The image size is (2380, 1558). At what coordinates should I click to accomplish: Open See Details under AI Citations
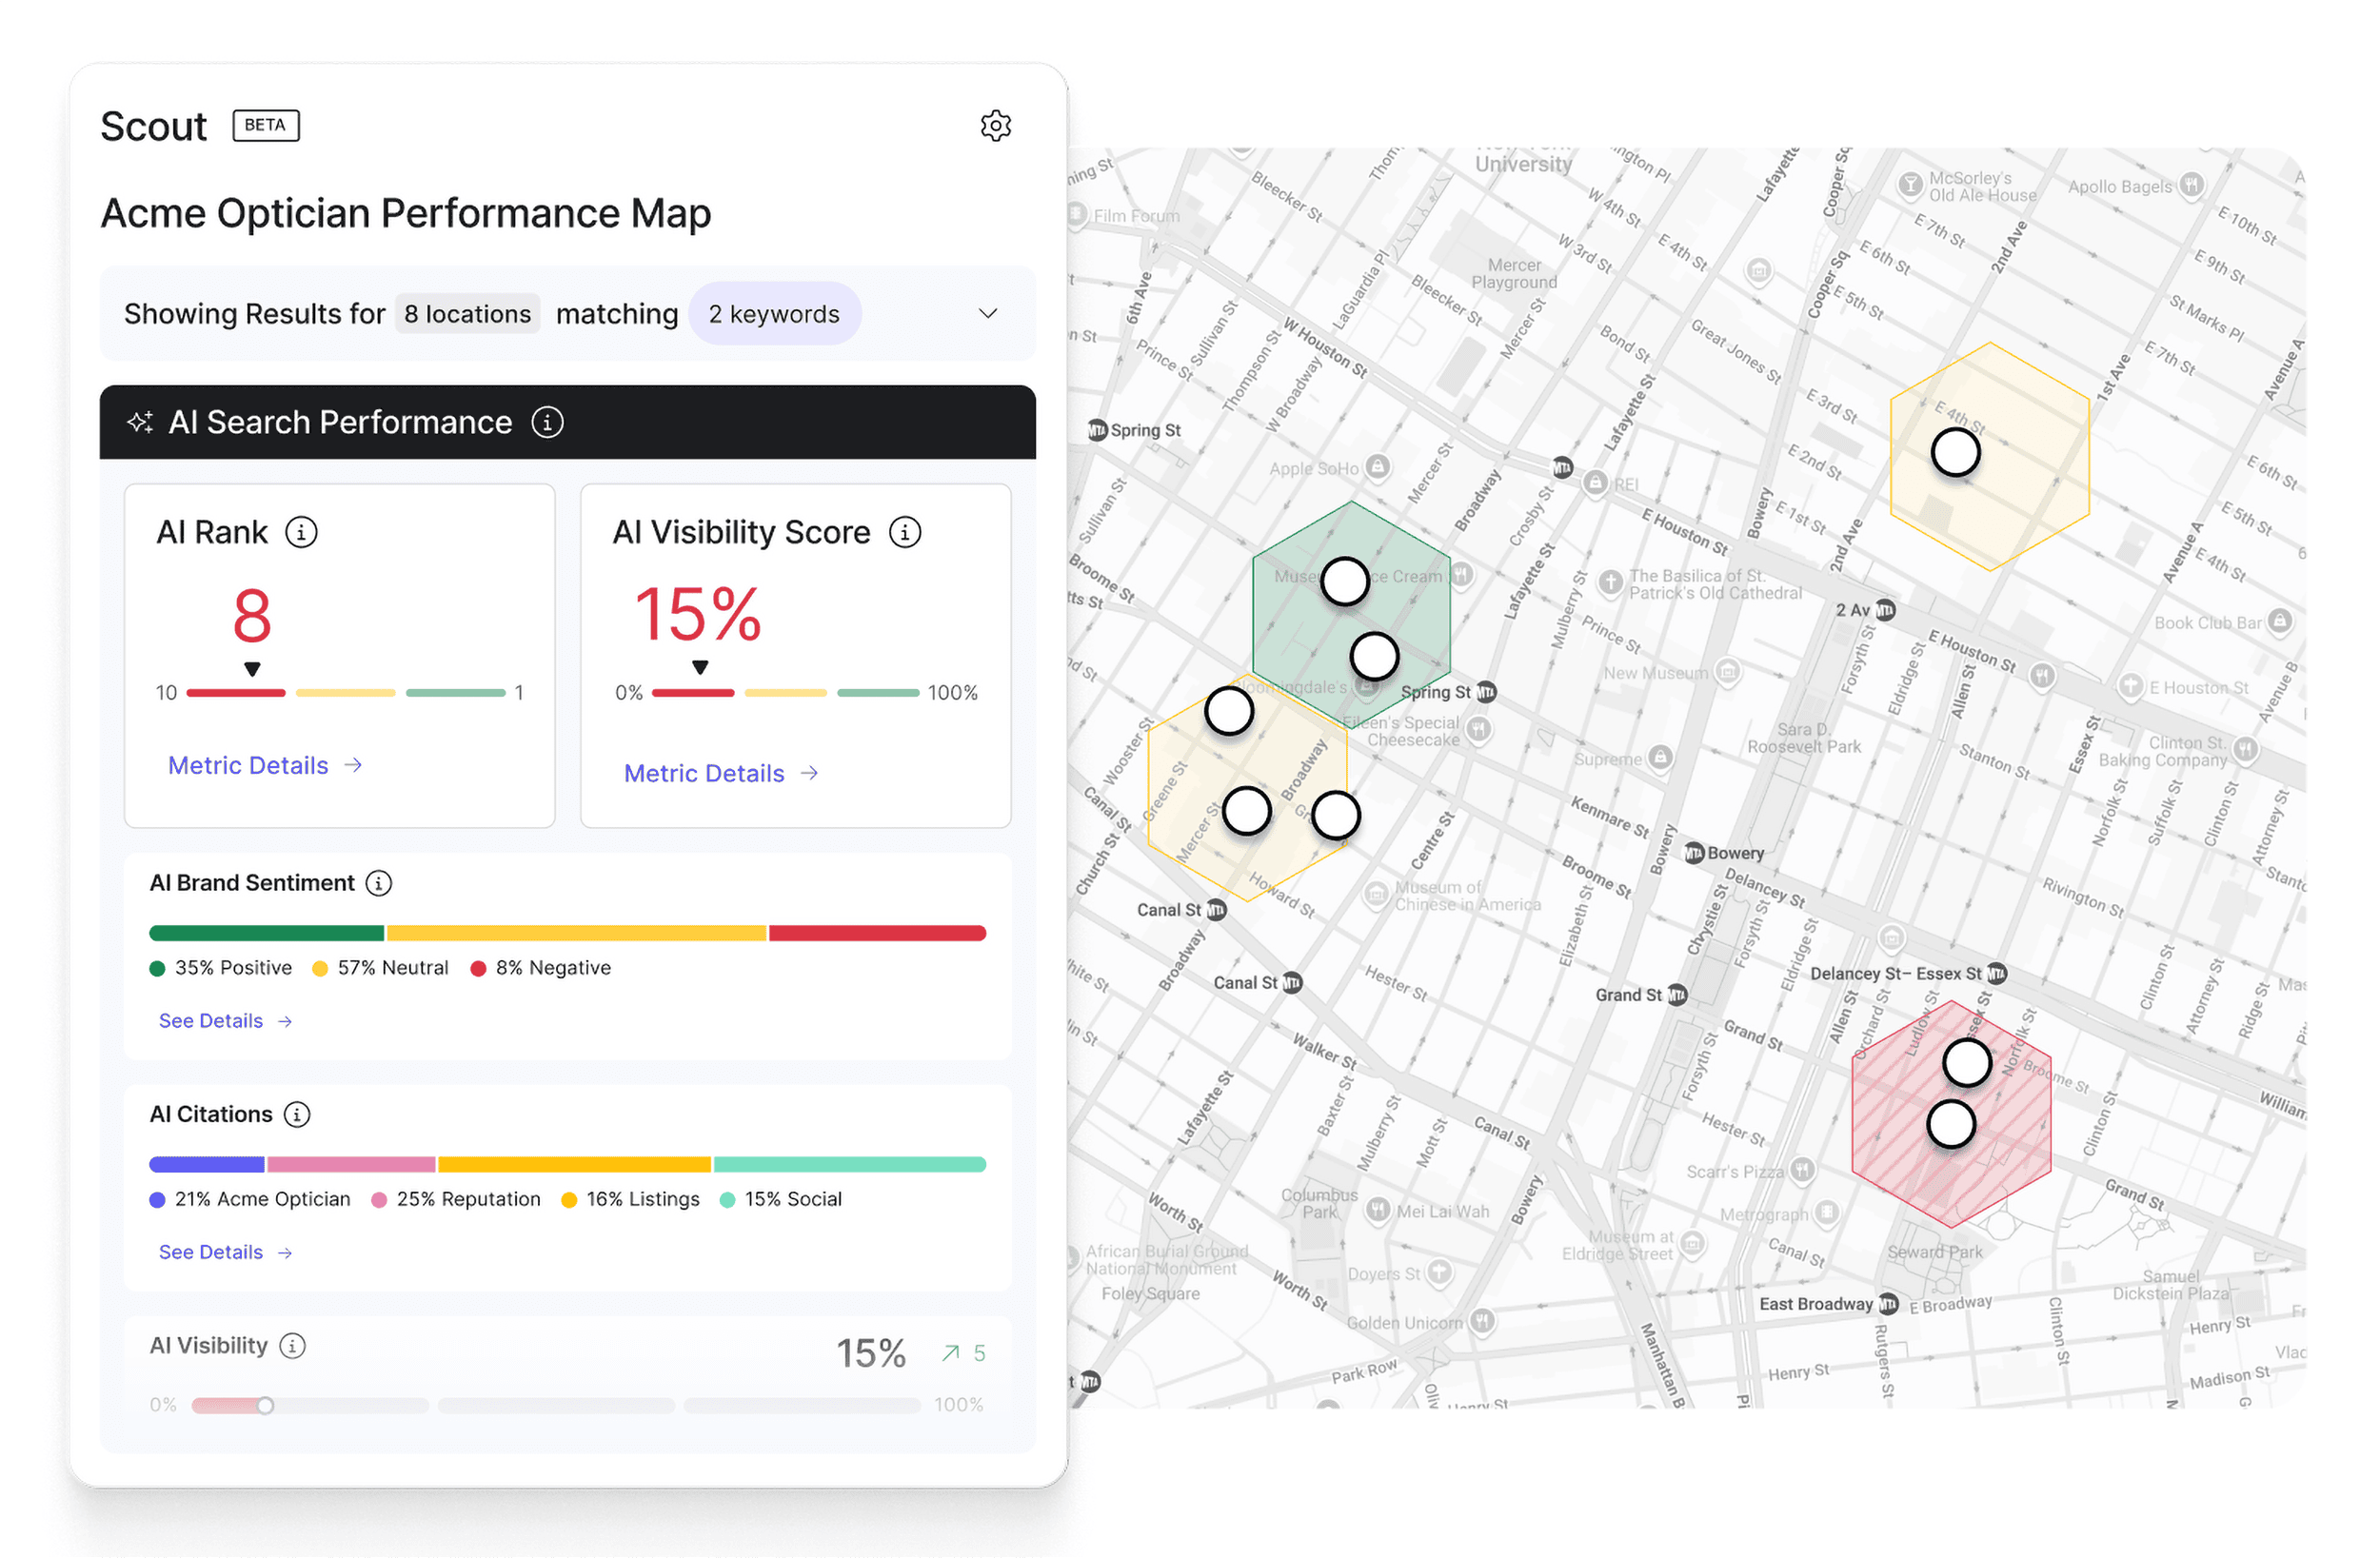(225, 1252)
